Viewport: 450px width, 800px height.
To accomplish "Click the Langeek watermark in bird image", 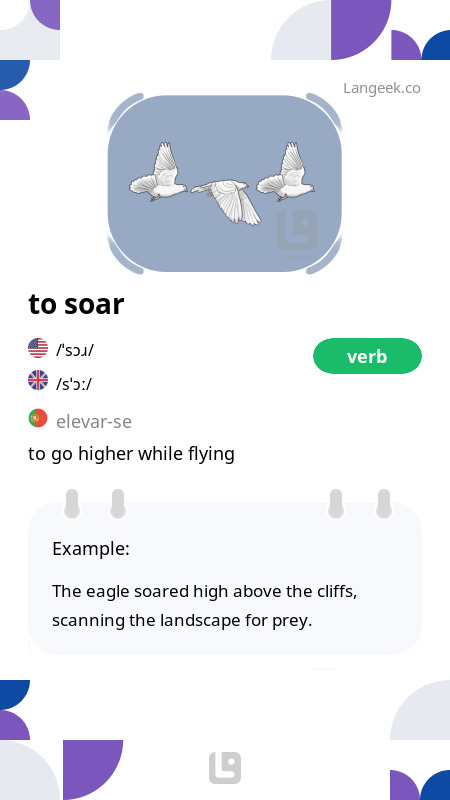I will [297, 231].
